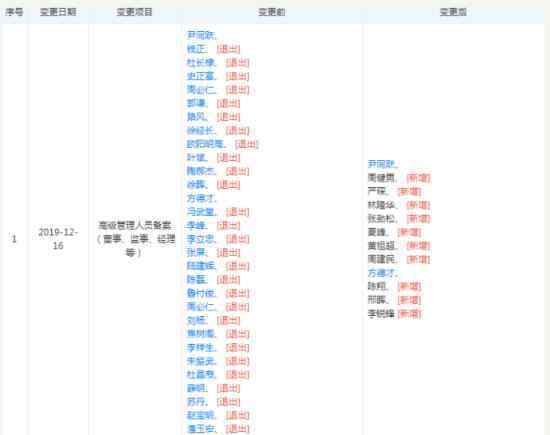Click the 变更前 column header
This screenshot has width=550, height=435.
point(271,12)
